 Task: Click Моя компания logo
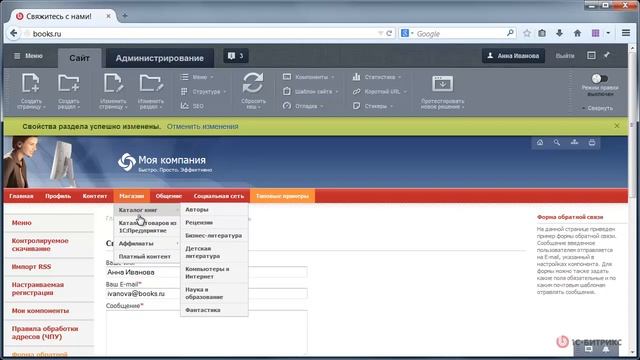click(165, 163)
